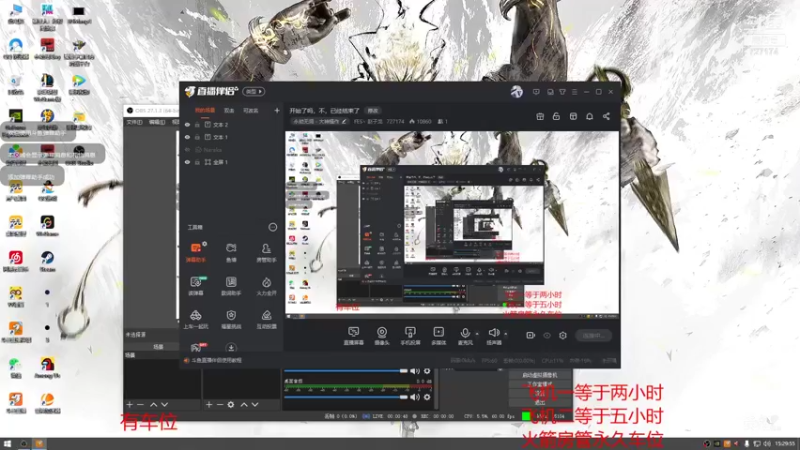Open the 斗鱼直播伴侣使用教程 tutorial link
Viewport: 800px width, 450px height.
(216, 360)
